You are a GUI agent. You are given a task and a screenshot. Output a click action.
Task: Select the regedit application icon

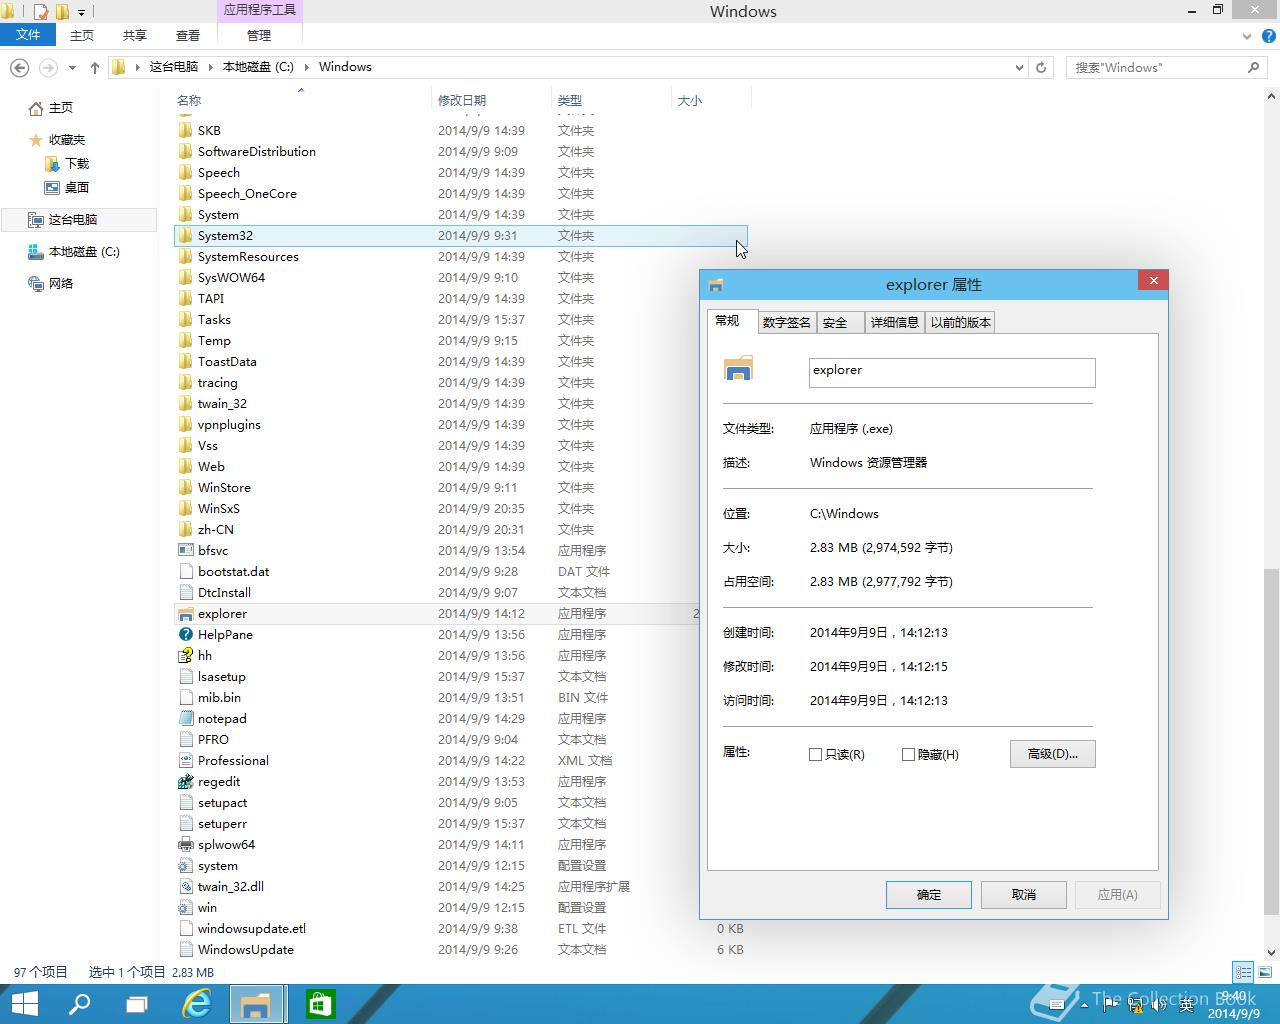tap(186, 781)
